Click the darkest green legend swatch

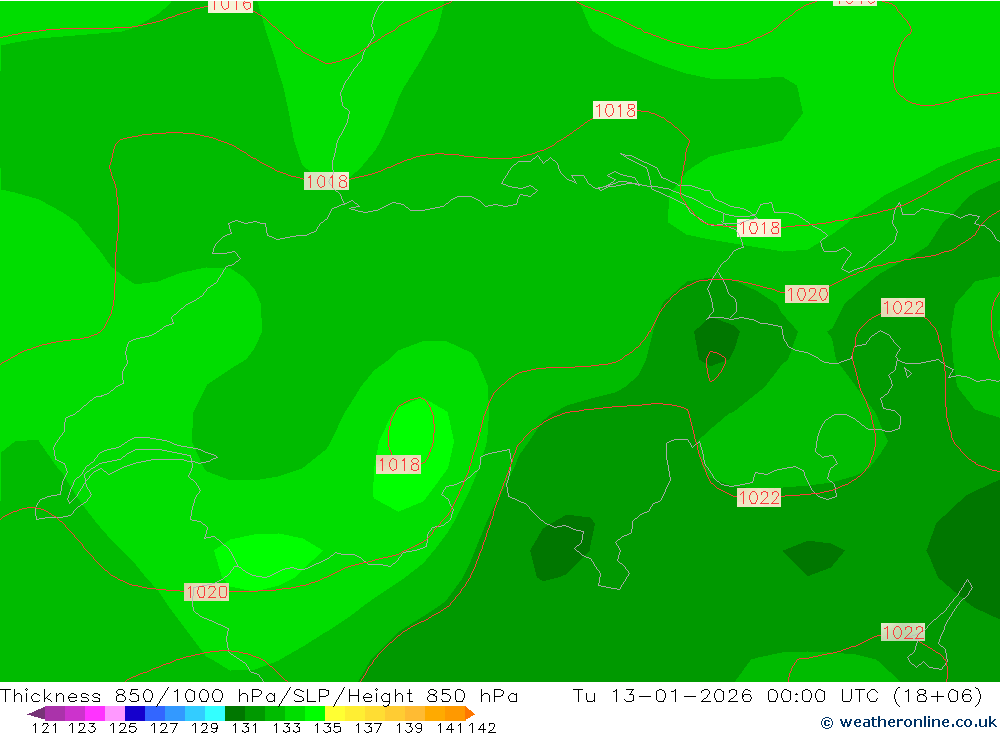(x=235, y=713)
